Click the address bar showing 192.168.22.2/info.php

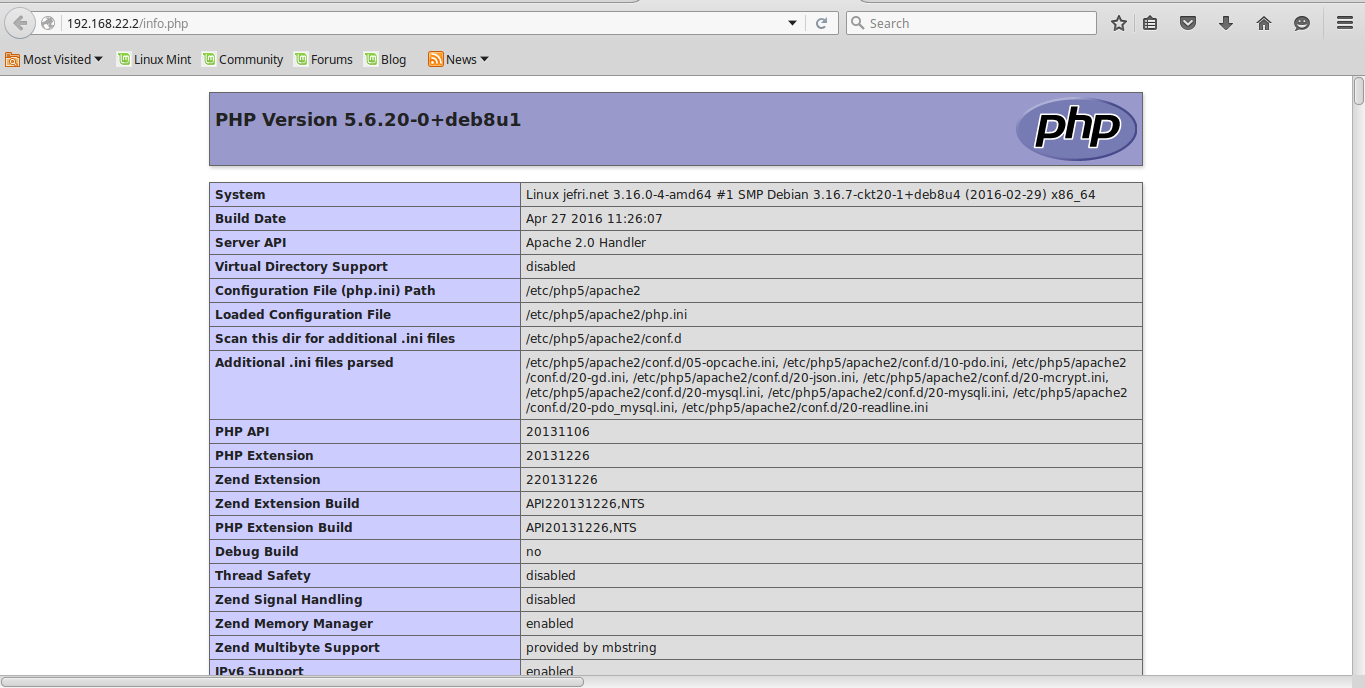pos(420,23)
